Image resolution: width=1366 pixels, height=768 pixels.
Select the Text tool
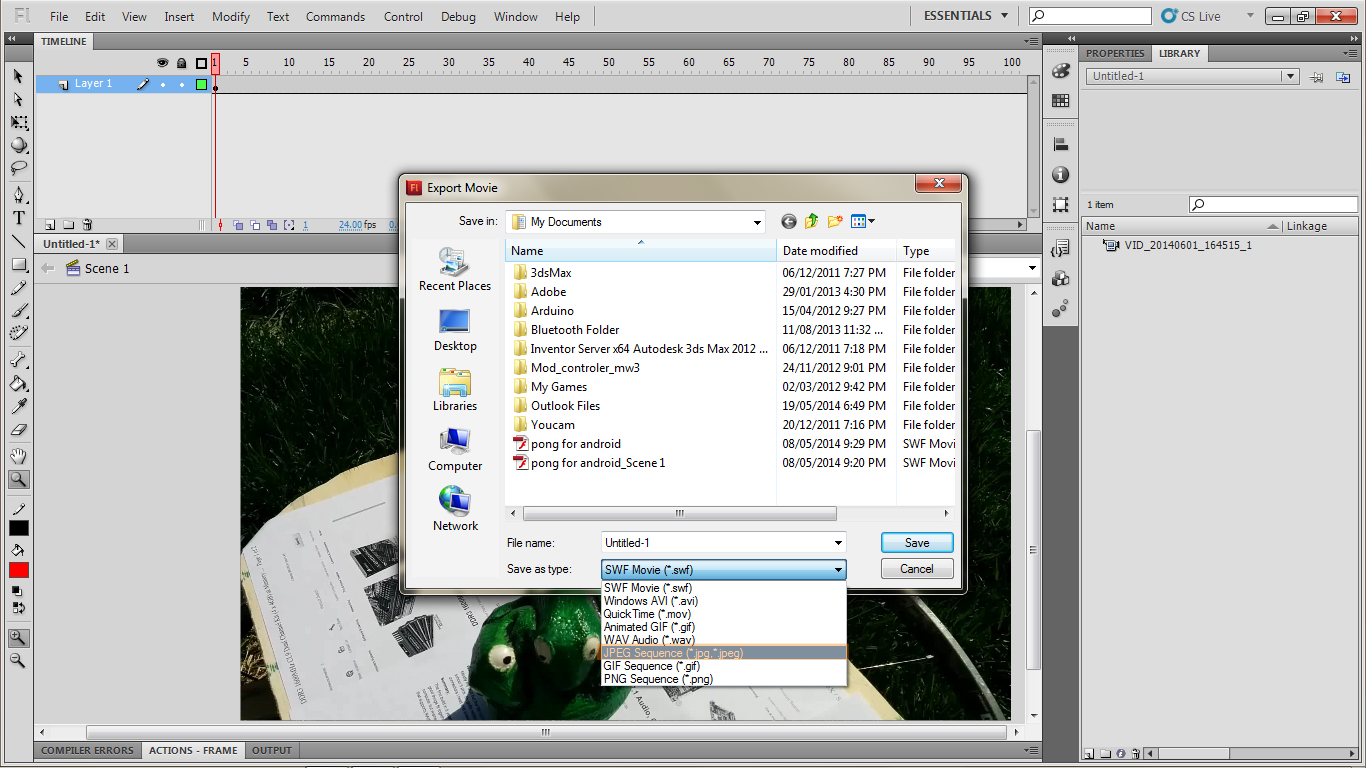click(18, 218)
